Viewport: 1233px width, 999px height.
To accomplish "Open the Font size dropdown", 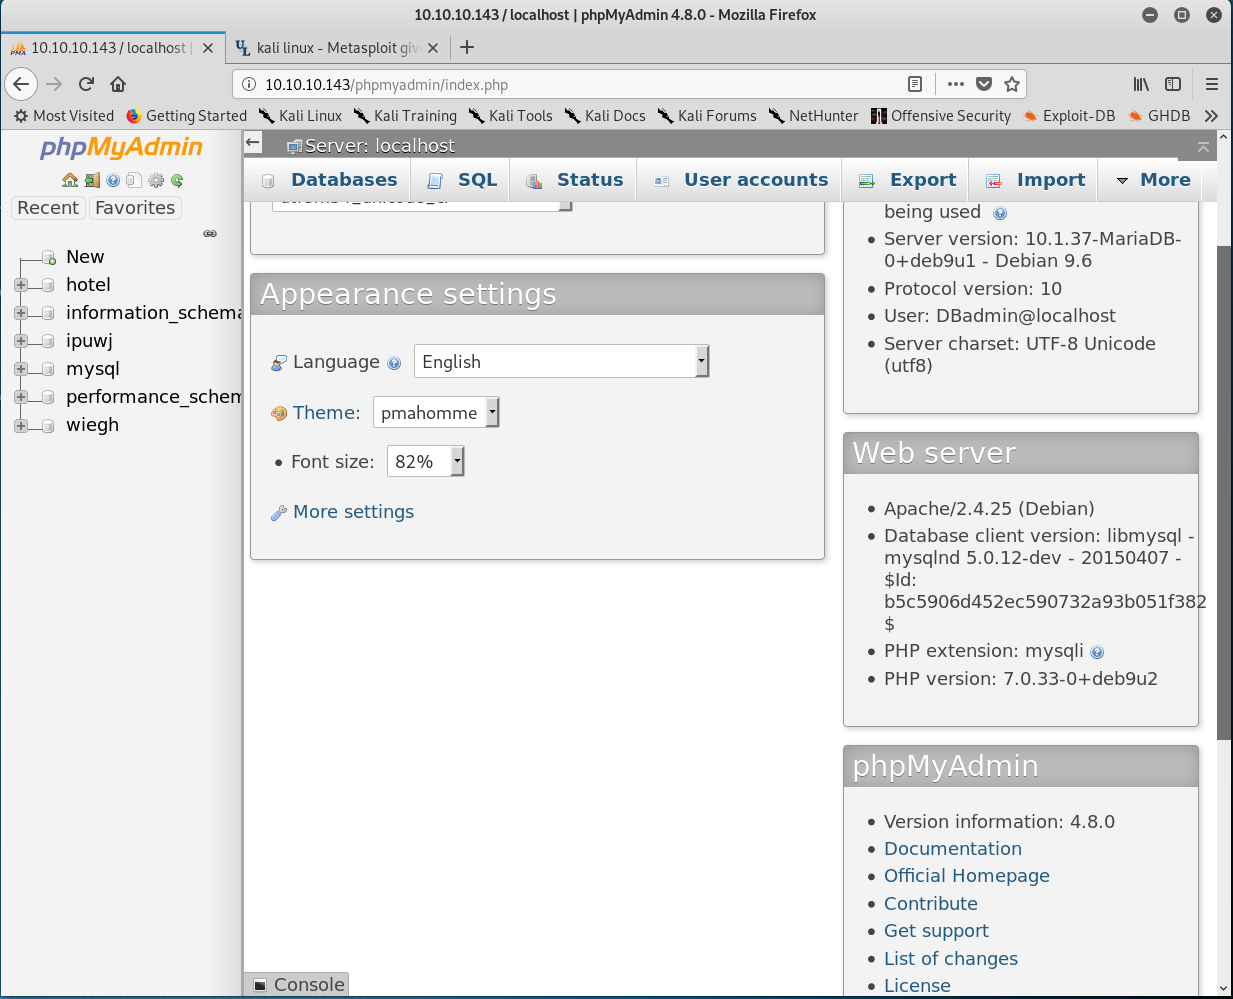I will point(426,461).
